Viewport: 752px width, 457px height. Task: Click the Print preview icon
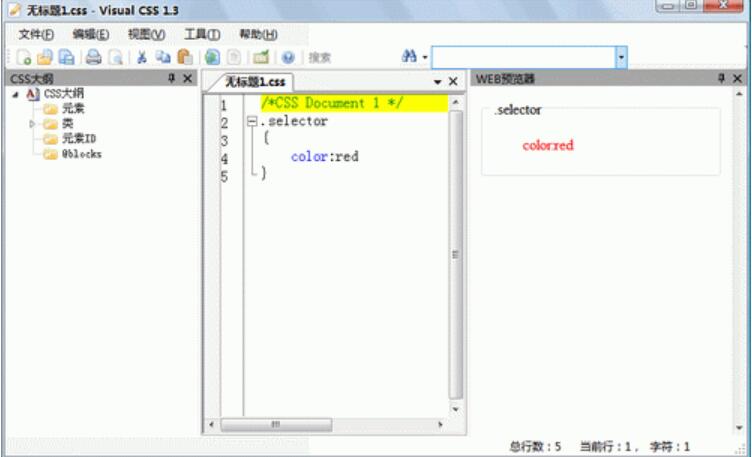pyautogui.click(x=116, y=58)
